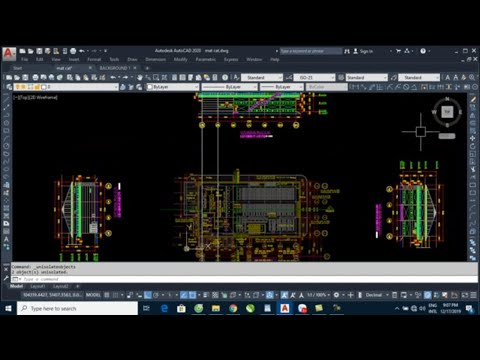Open the ISO-25 dimension style dropdown
The height and width of the screenshot is (360, 480).
click(x=314, y=78)
